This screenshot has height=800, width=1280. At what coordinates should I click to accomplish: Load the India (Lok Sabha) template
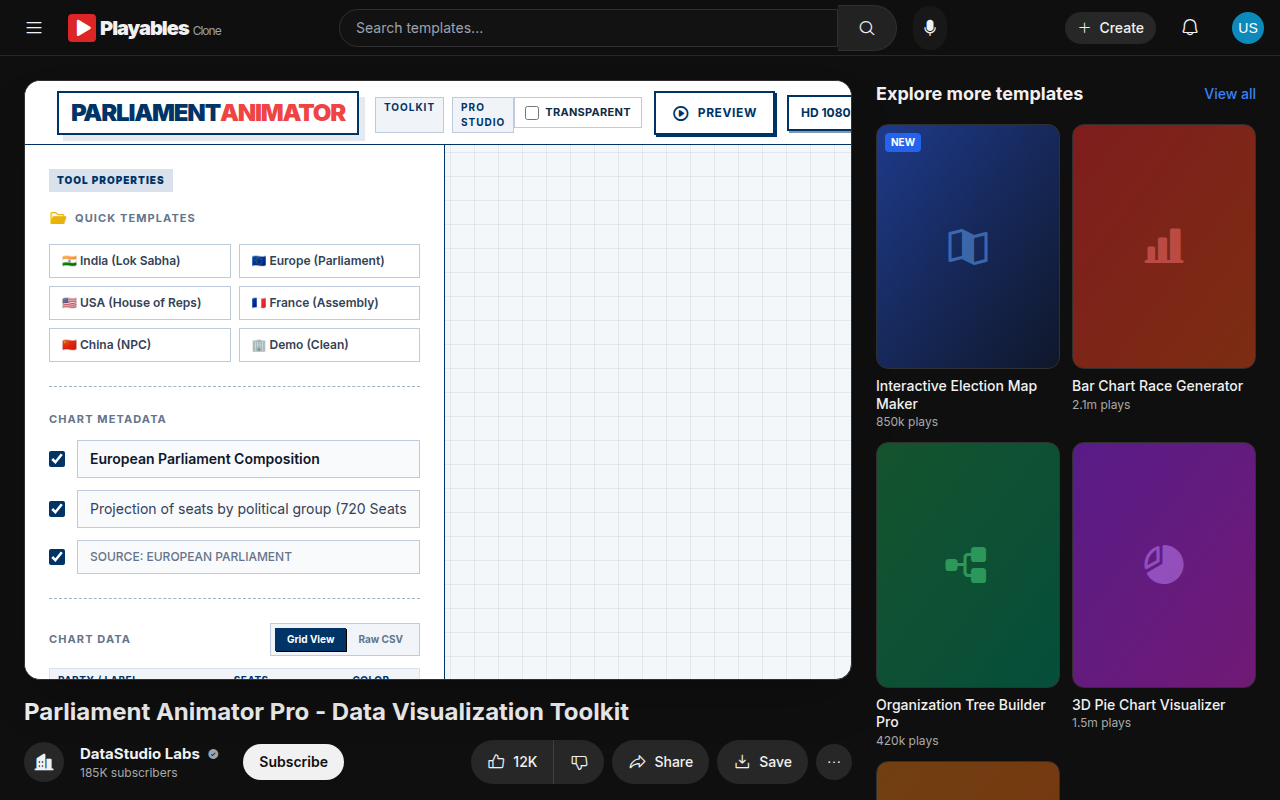pyautogui.click(x=140, y=261)
